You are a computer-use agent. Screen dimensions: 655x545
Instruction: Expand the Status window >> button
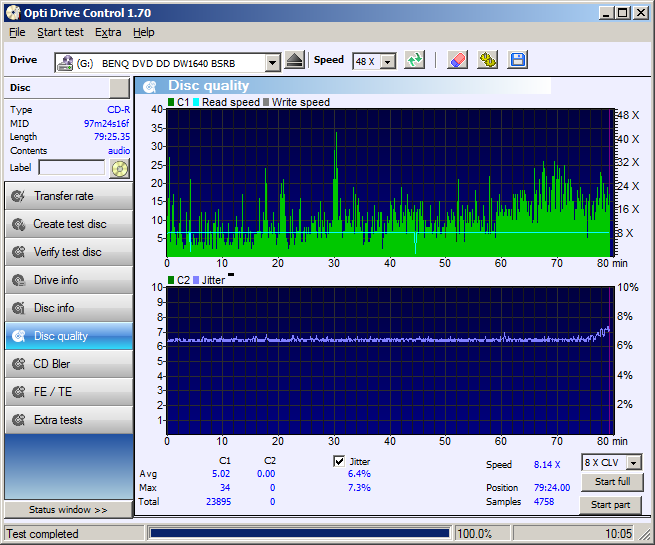point(69,510)
